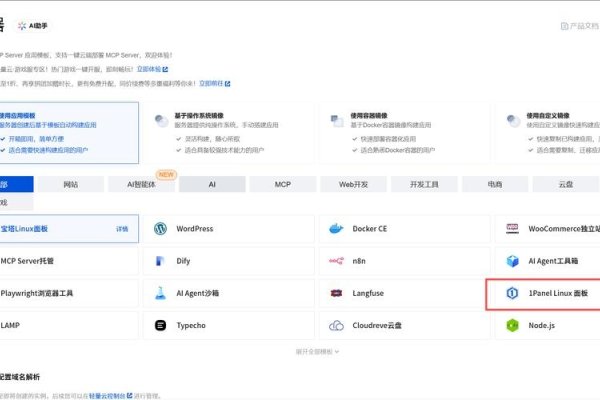
Task: Expand 展开全部模板 to show all templates
Action: [317, 351]
